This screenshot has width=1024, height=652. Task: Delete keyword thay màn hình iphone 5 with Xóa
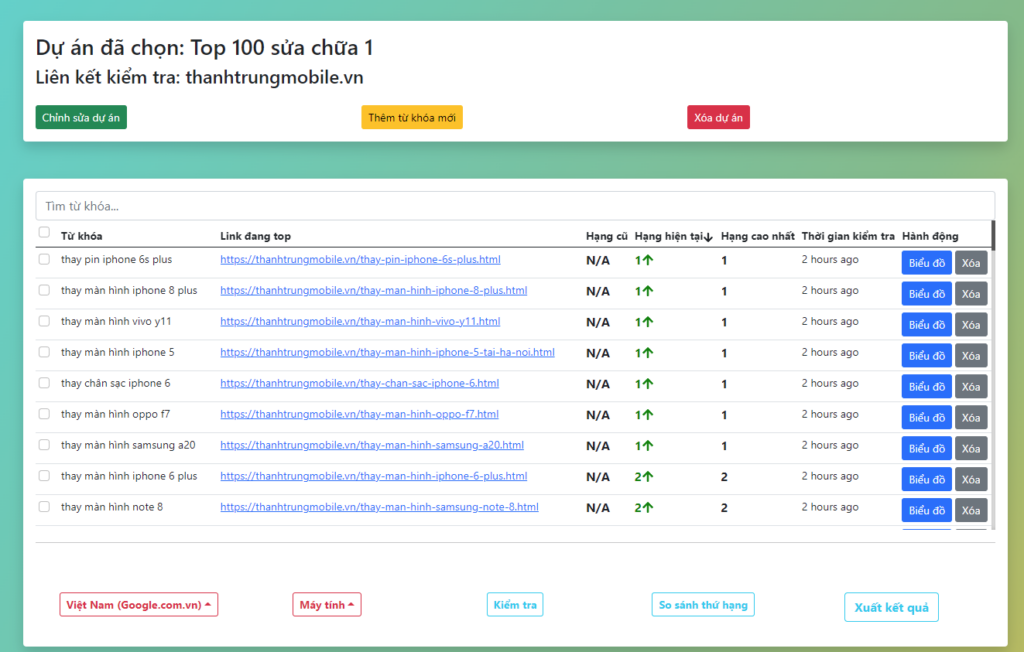[x=970, y=356]
